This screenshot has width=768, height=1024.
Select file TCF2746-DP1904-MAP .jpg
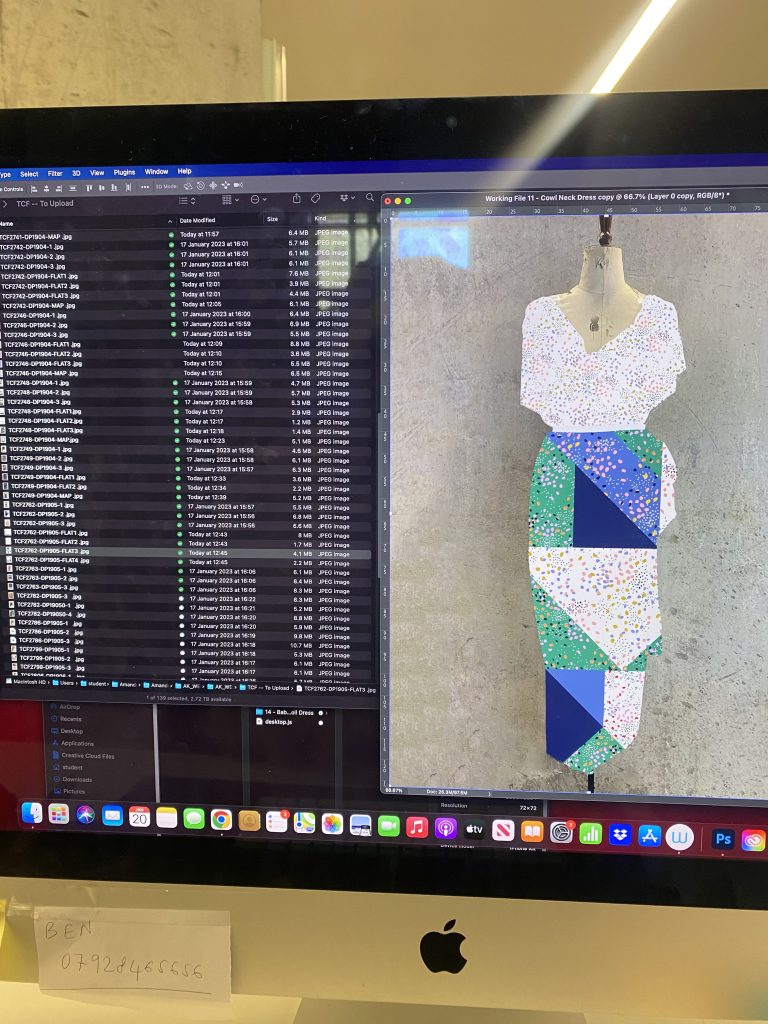(x=41, y=374)
